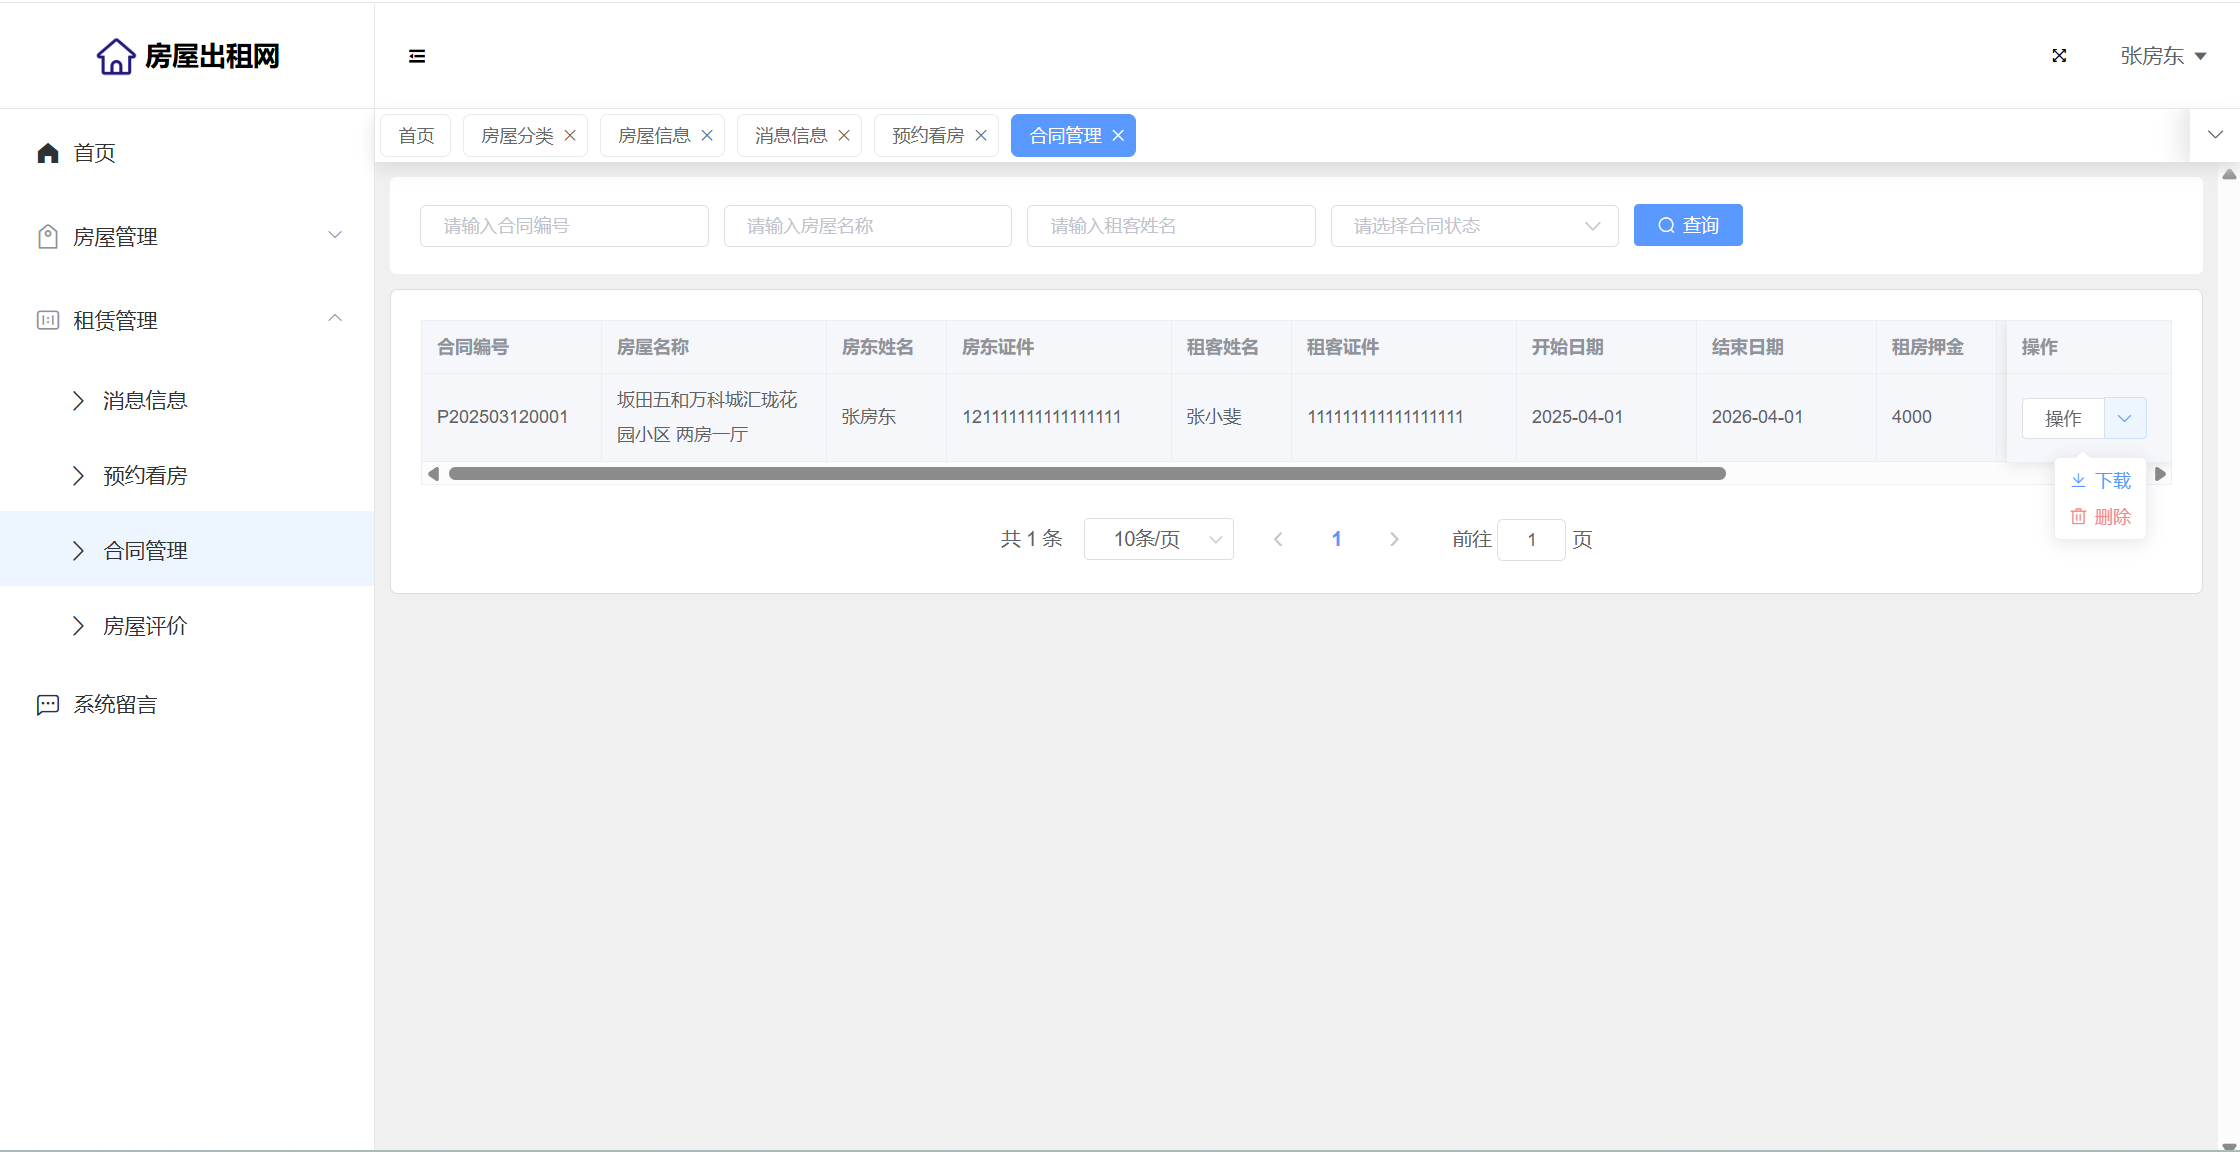
Task: Close the 合同管理 tab
Action: [x=1118, y=135]
